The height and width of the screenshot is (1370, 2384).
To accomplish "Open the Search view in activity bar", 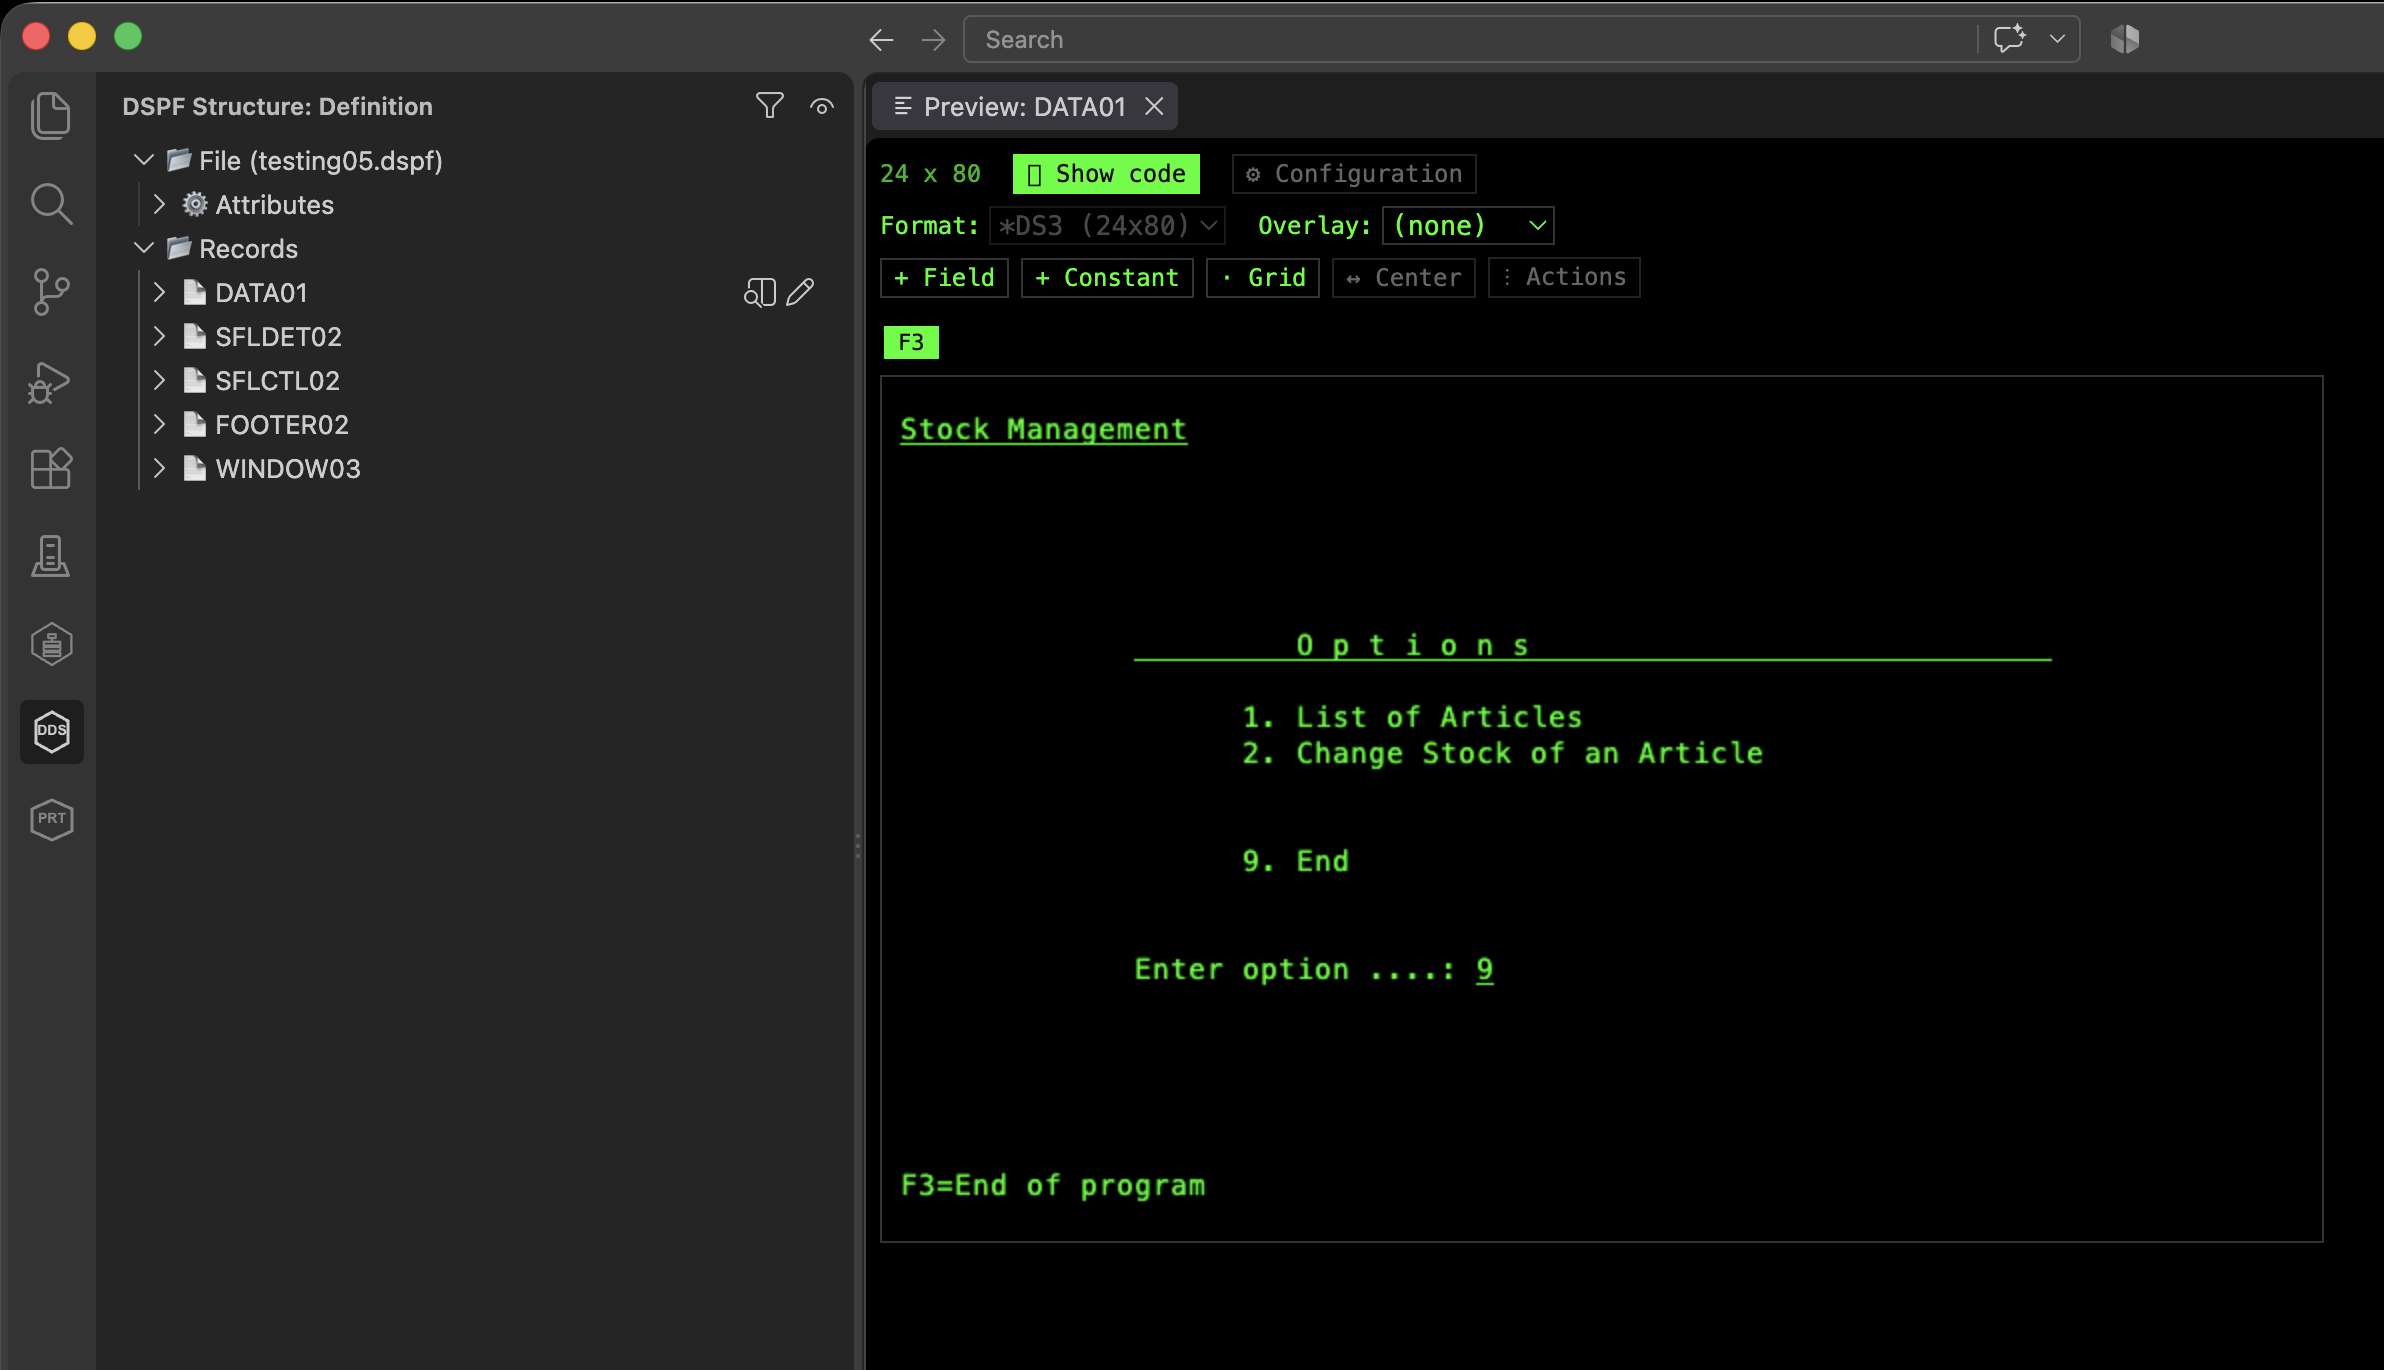I will pyautogui.click(x=51, y=204).
